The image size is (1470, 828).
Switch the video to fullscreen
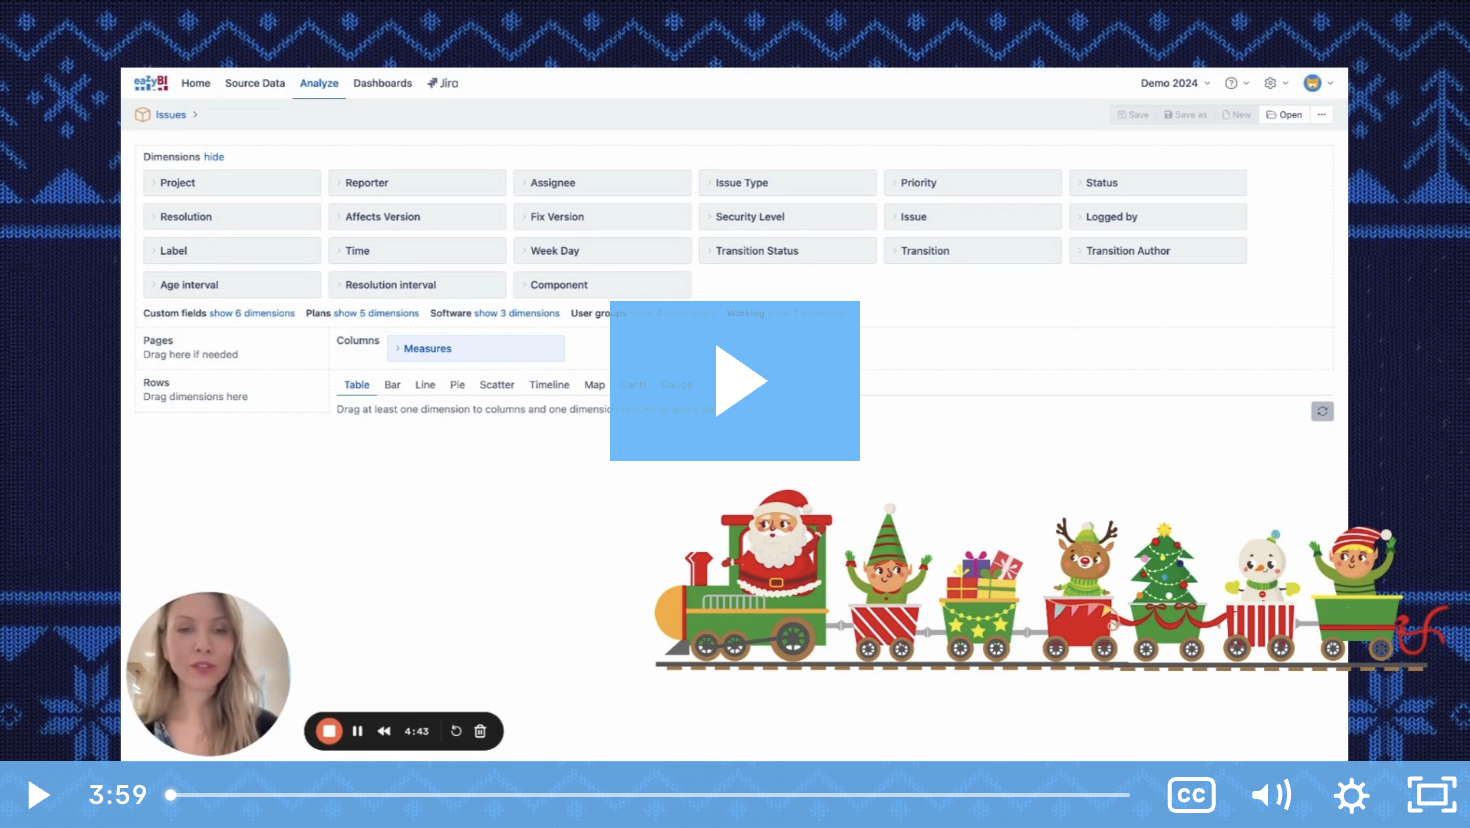1432,795
